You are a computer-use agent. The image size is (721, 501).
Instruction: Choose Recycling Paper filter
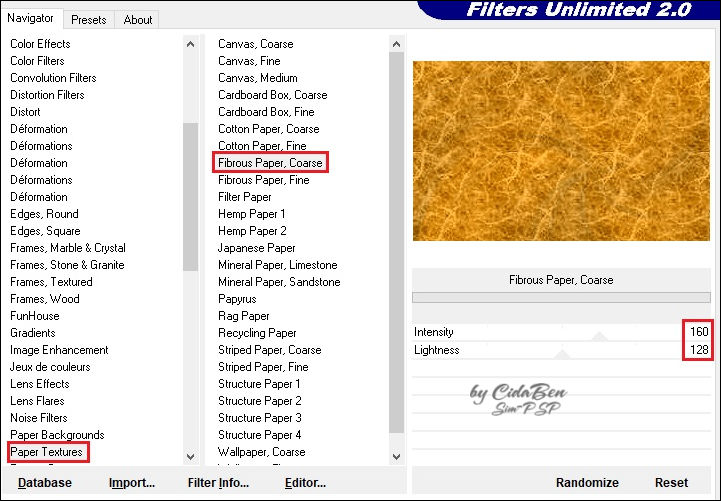click(257, 333)
